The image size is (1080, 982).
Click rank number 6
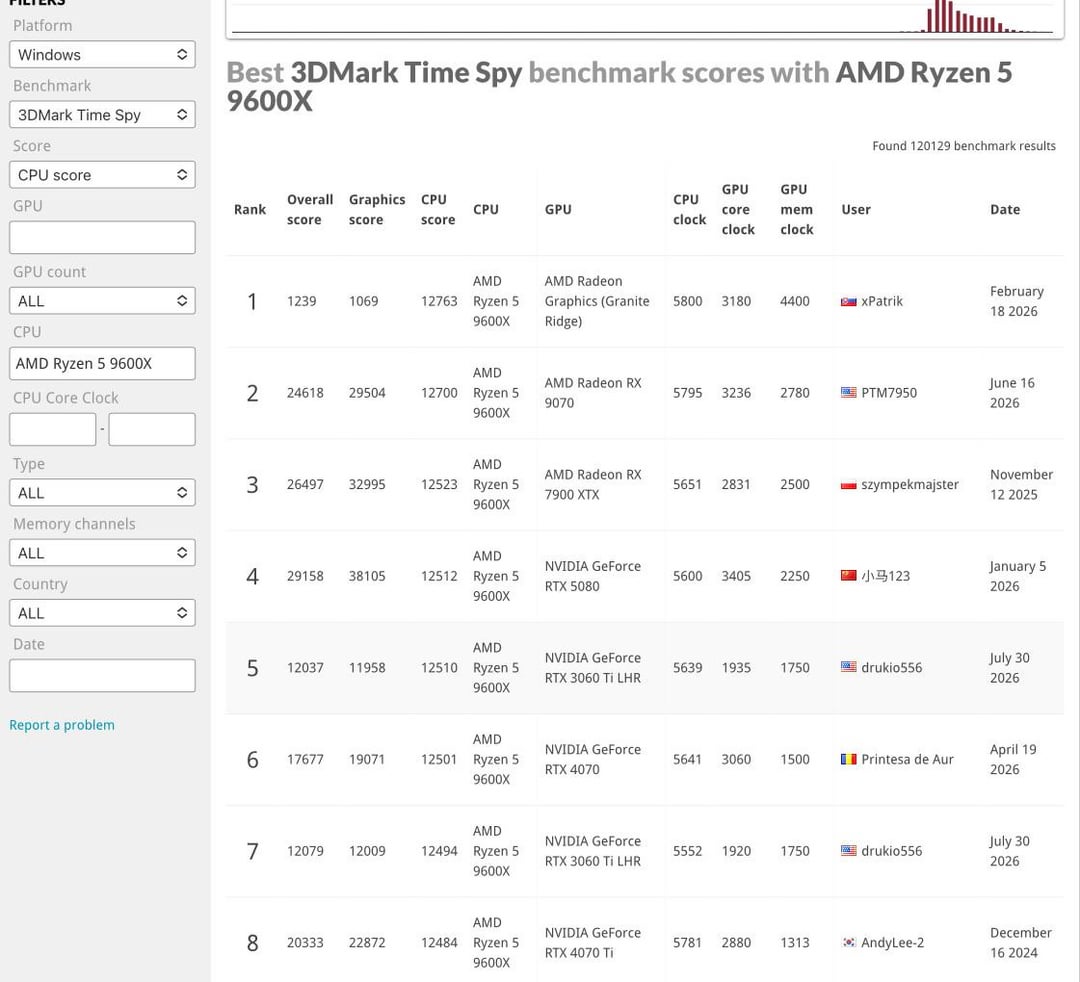click(x=252, y=760)
